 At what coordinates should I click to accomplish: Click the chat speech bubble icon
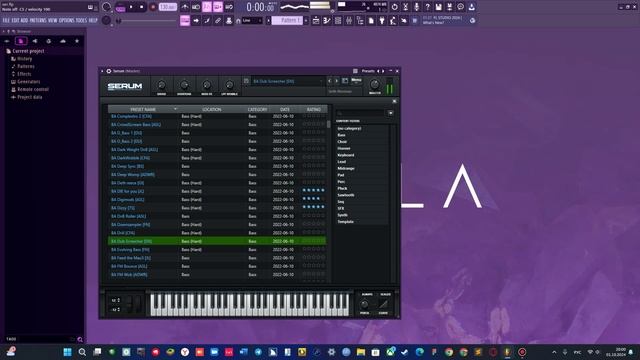pos(460,7)
